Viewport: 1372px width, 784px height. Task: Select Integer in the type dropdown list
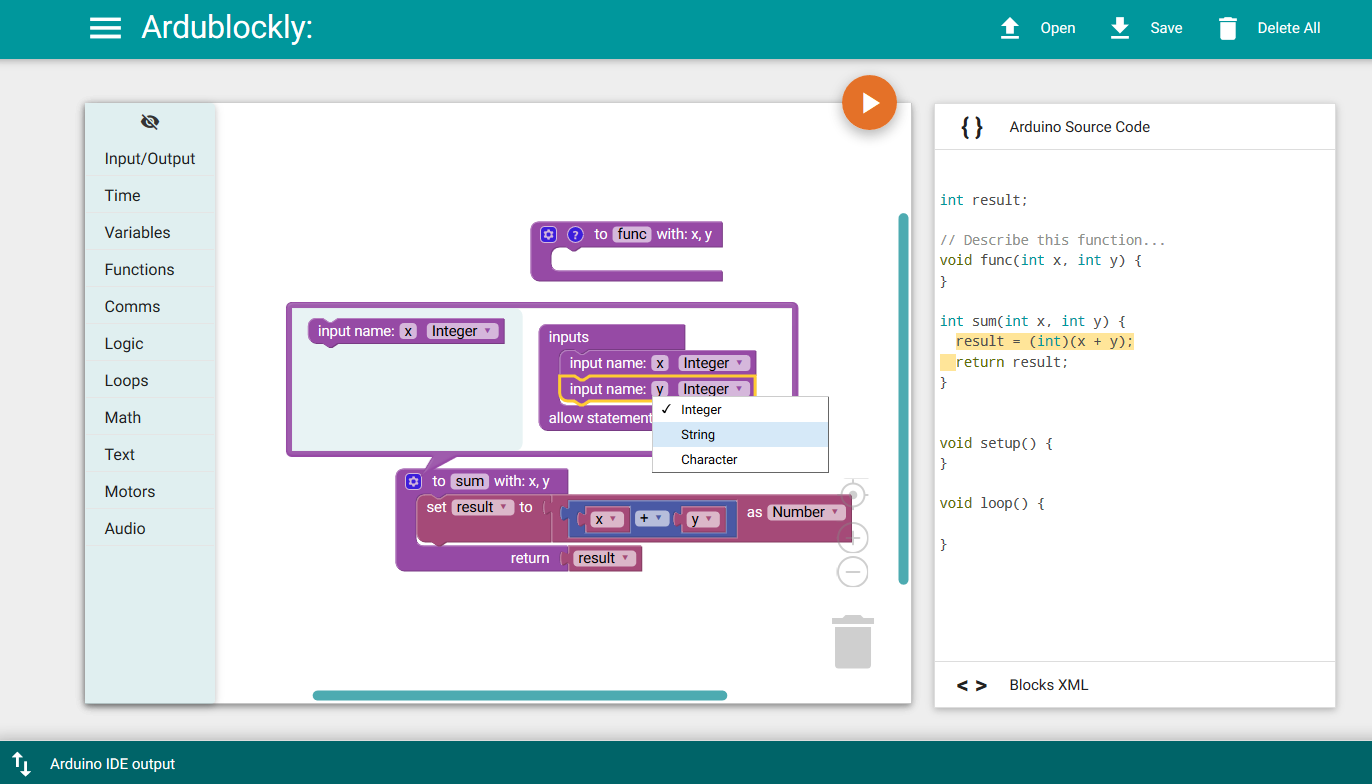tap(740, 410)
